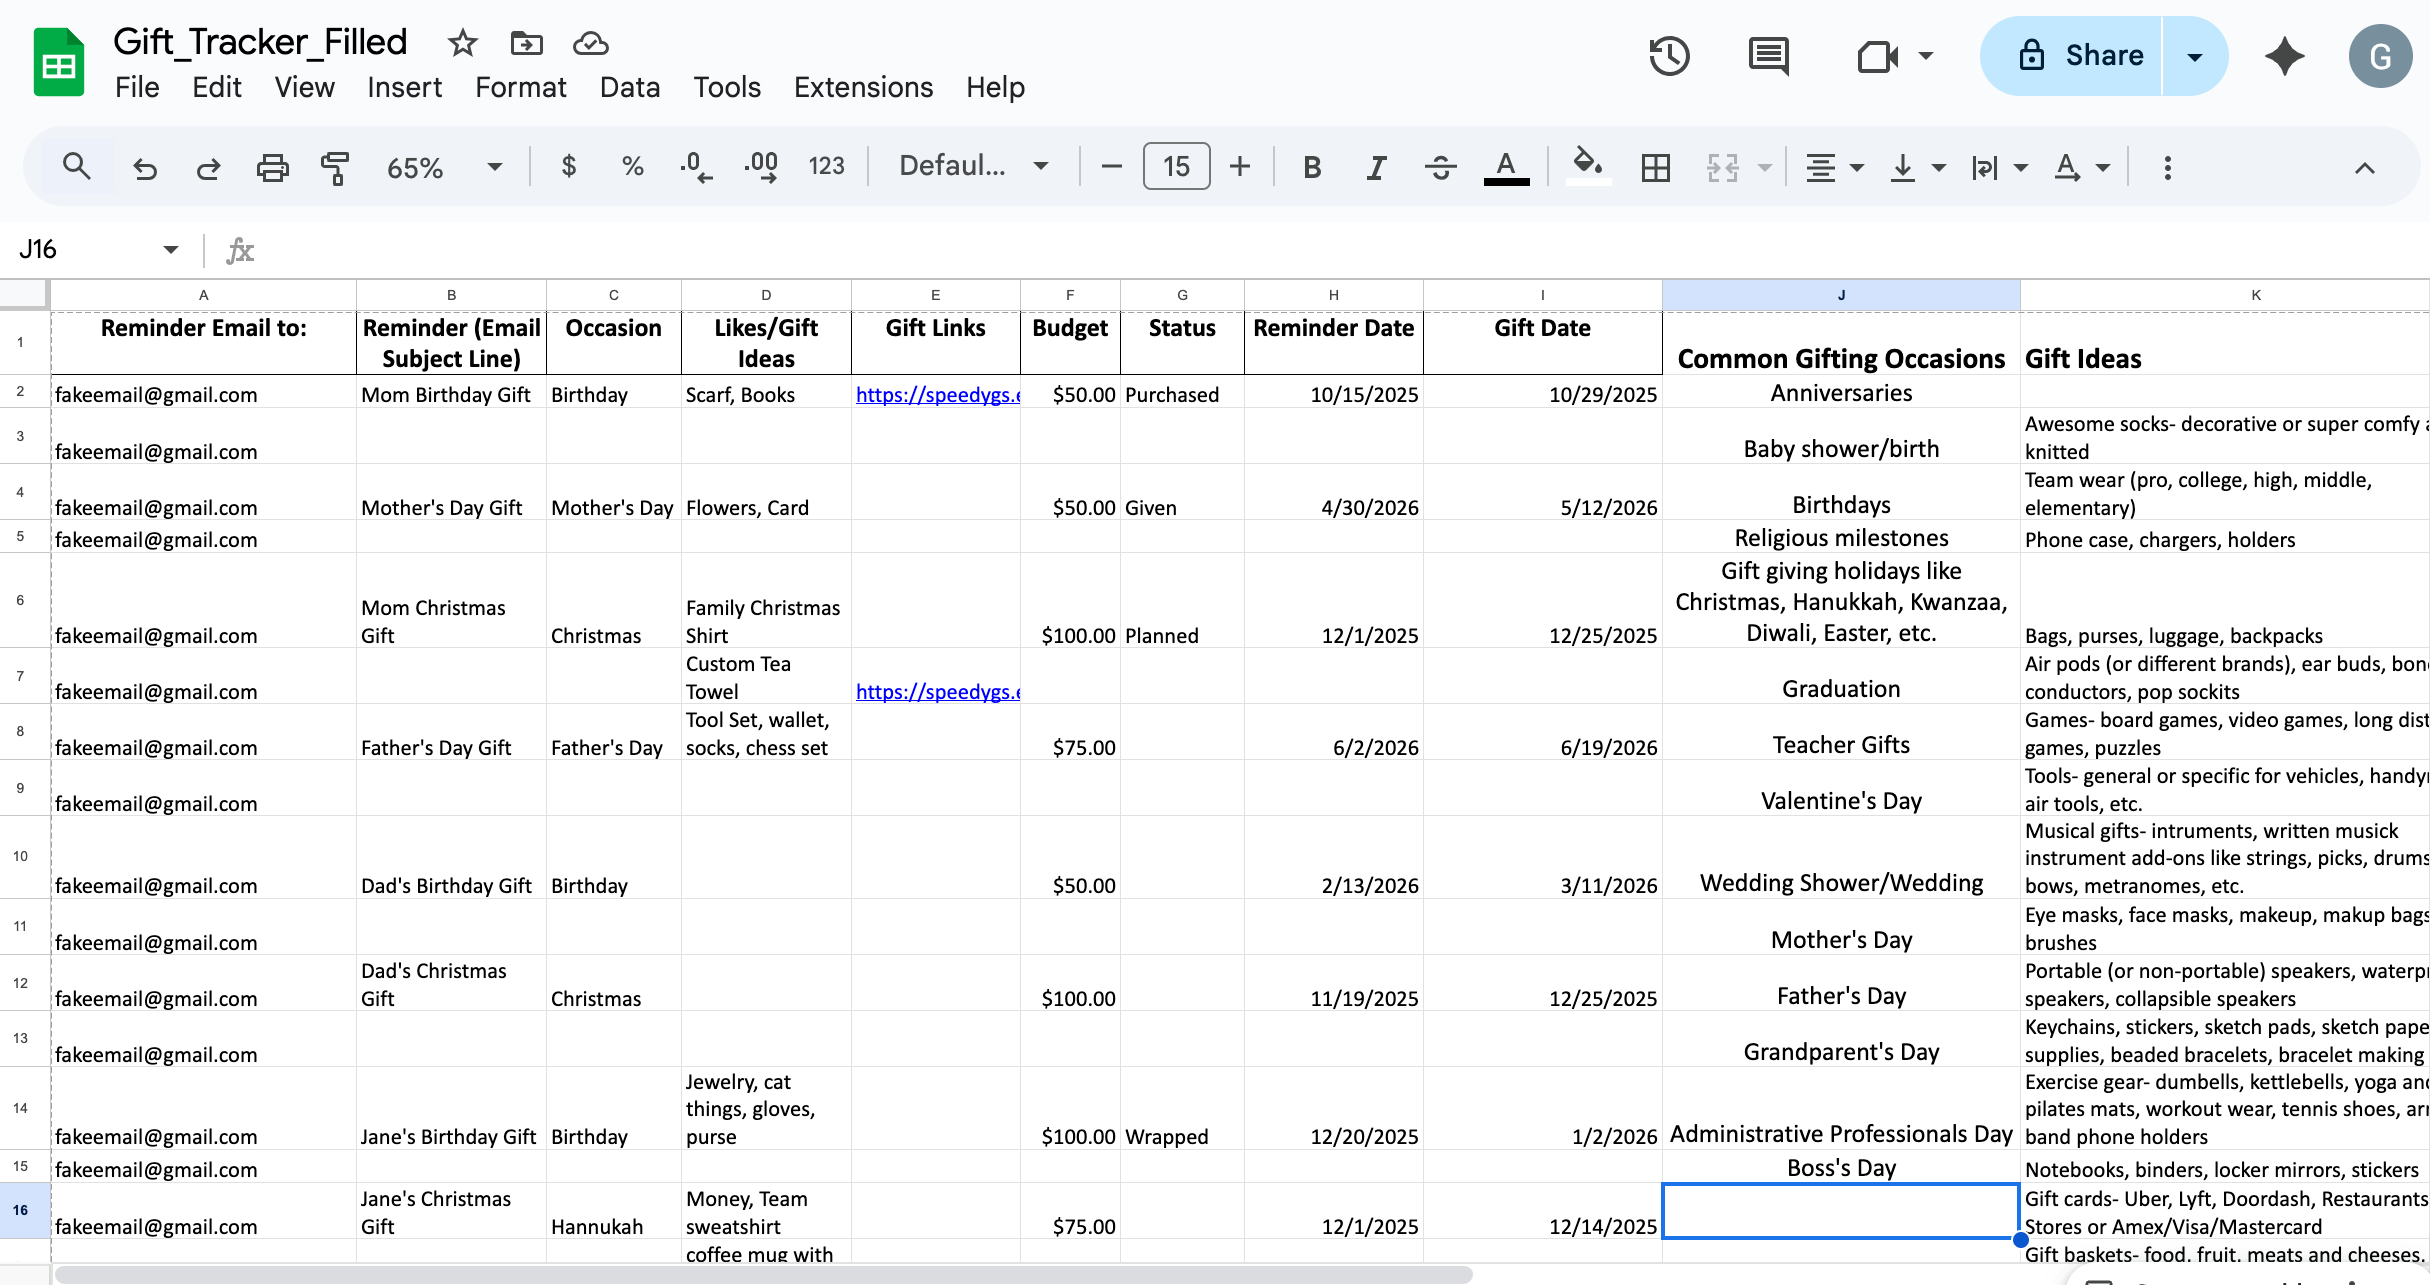Toggle strikethrough formatting
The width and height of the screenshot is (2430, 1285).
pyautogui.click(x=1440, y=167)
